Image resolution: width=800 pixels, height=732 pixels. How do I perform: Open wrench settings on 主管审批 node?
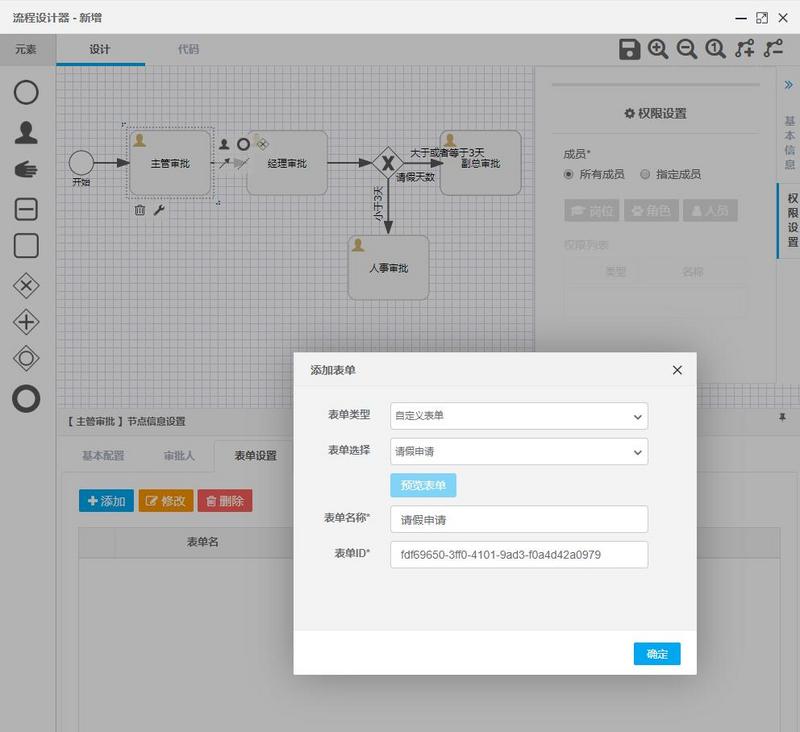[x=158, y=210]
